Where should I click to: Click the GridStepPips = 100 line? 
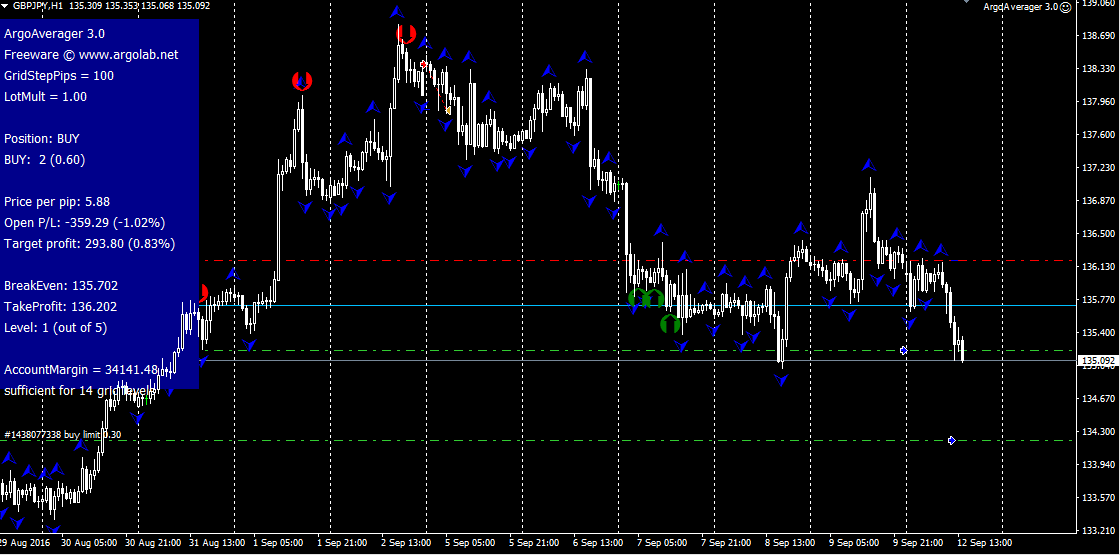59,76
